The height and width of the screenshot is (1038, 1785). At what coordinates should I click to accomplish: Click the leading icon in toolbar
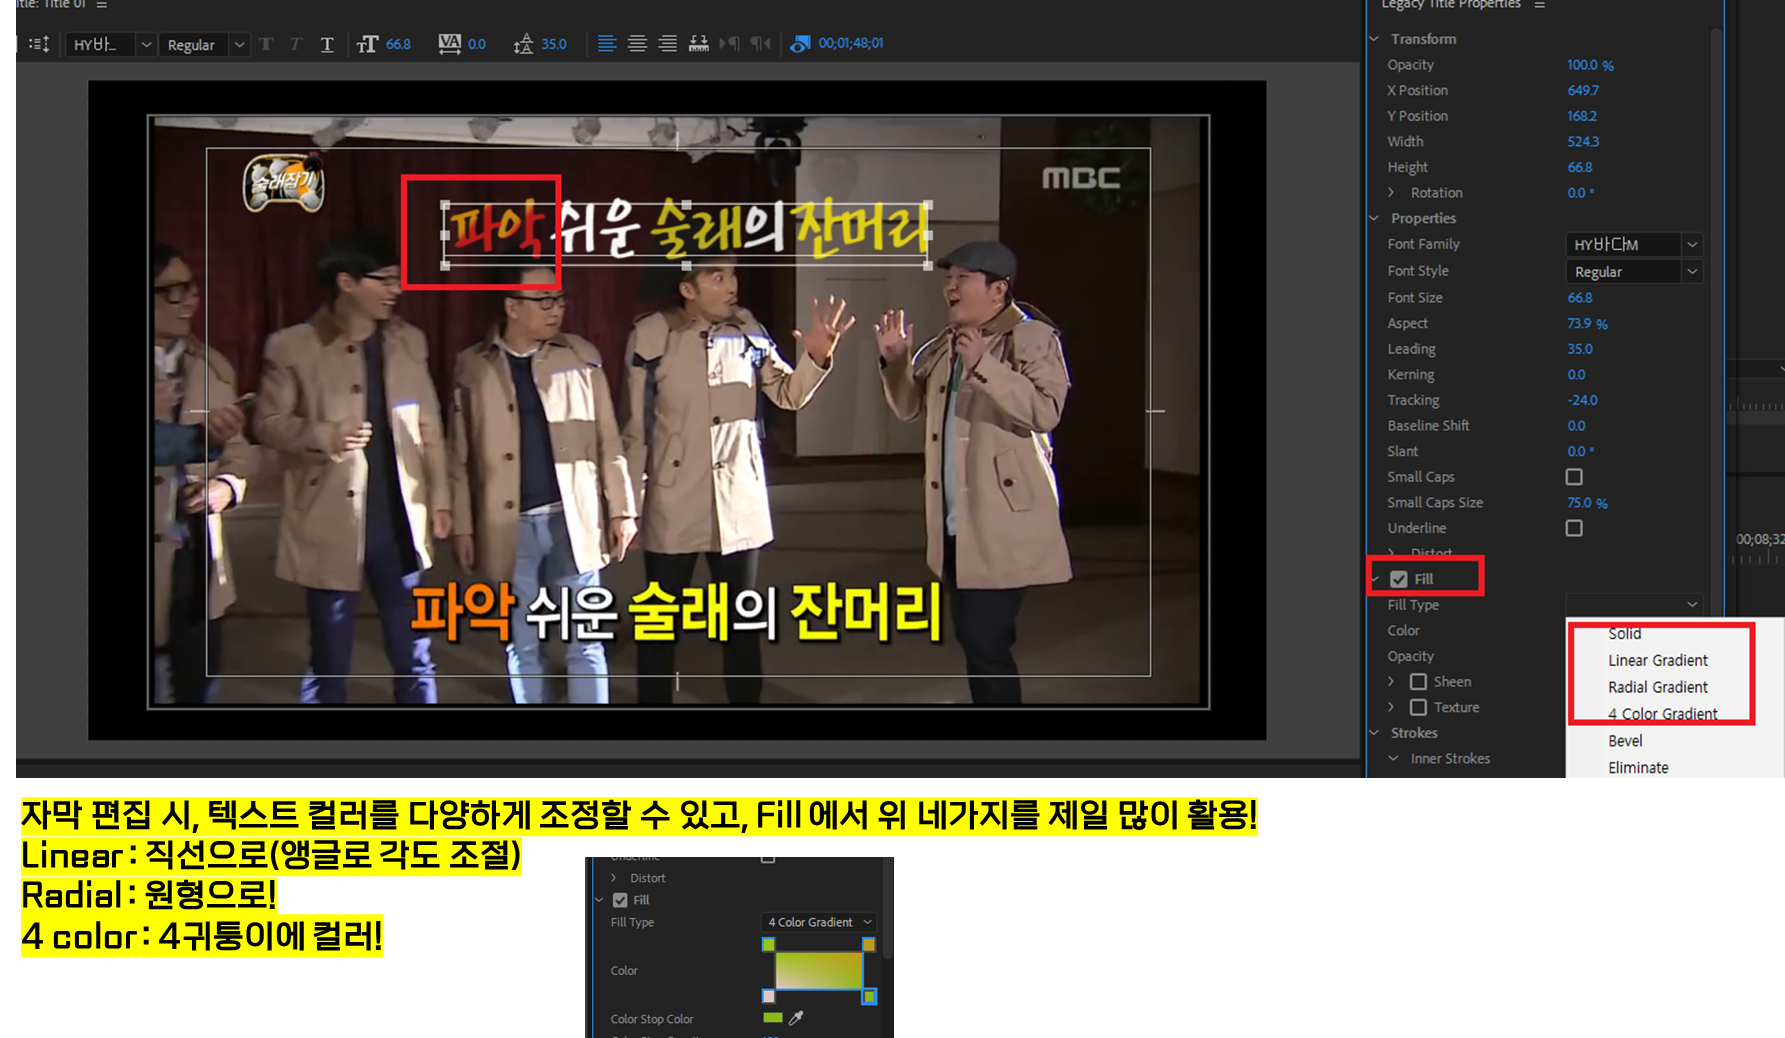(x=523, y=44)
